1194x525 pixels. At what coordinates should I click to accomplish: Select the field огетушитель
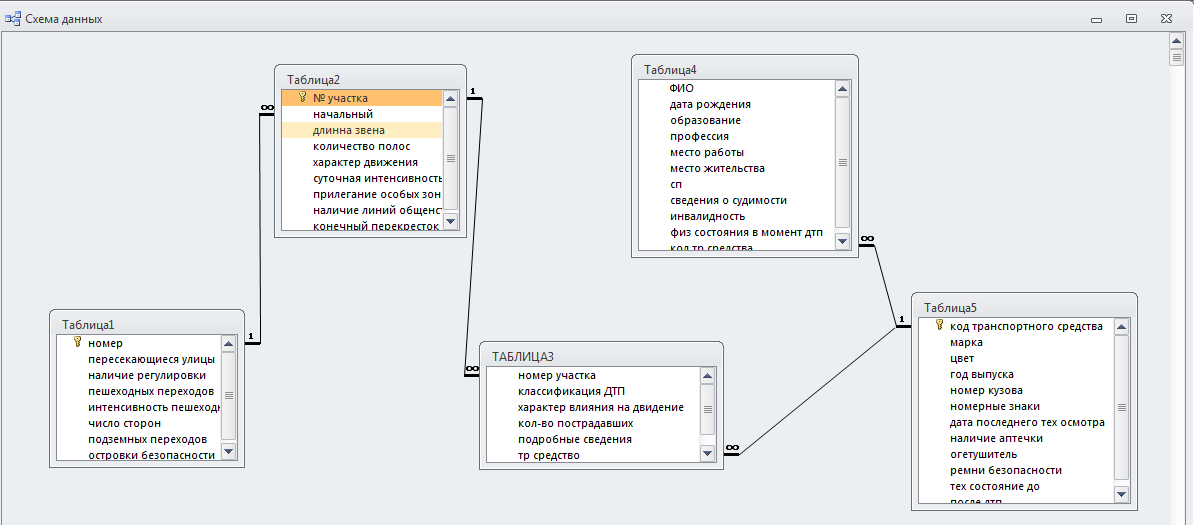pyautogui.click(x=1016, y=454)
